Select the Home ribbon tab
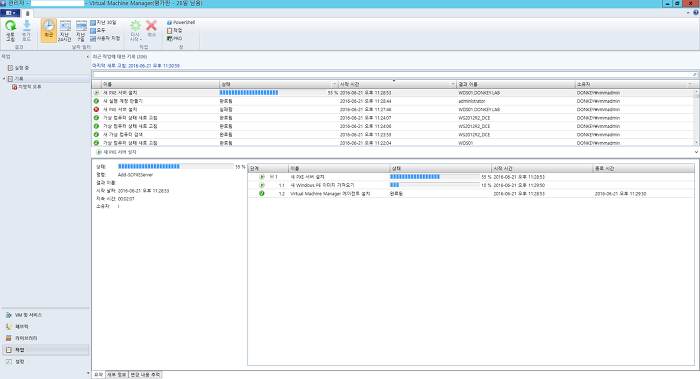Image resolution: width=700 pixels, height=379 pixels. tap(27, 13)
